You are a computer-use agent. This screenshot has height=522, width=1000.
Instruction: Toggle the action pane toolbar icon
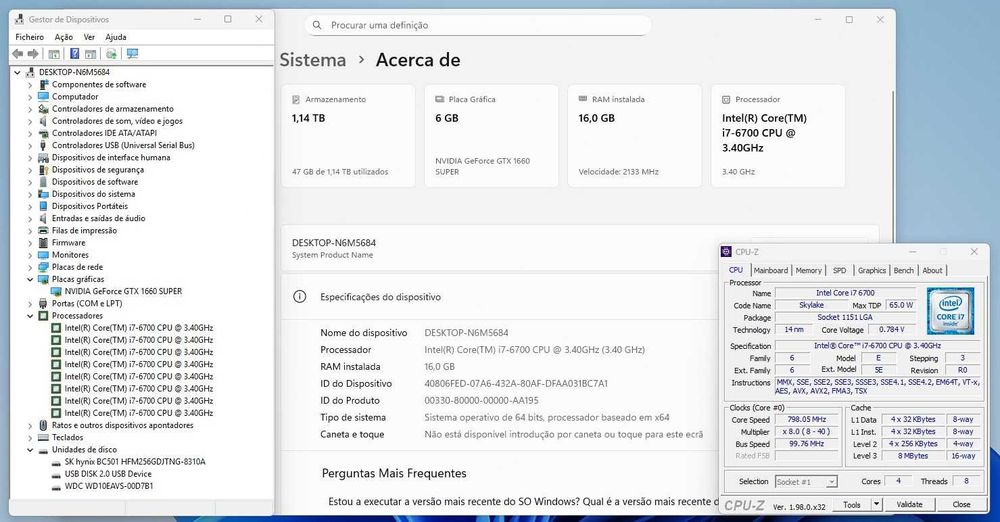(x=91, y=54)
